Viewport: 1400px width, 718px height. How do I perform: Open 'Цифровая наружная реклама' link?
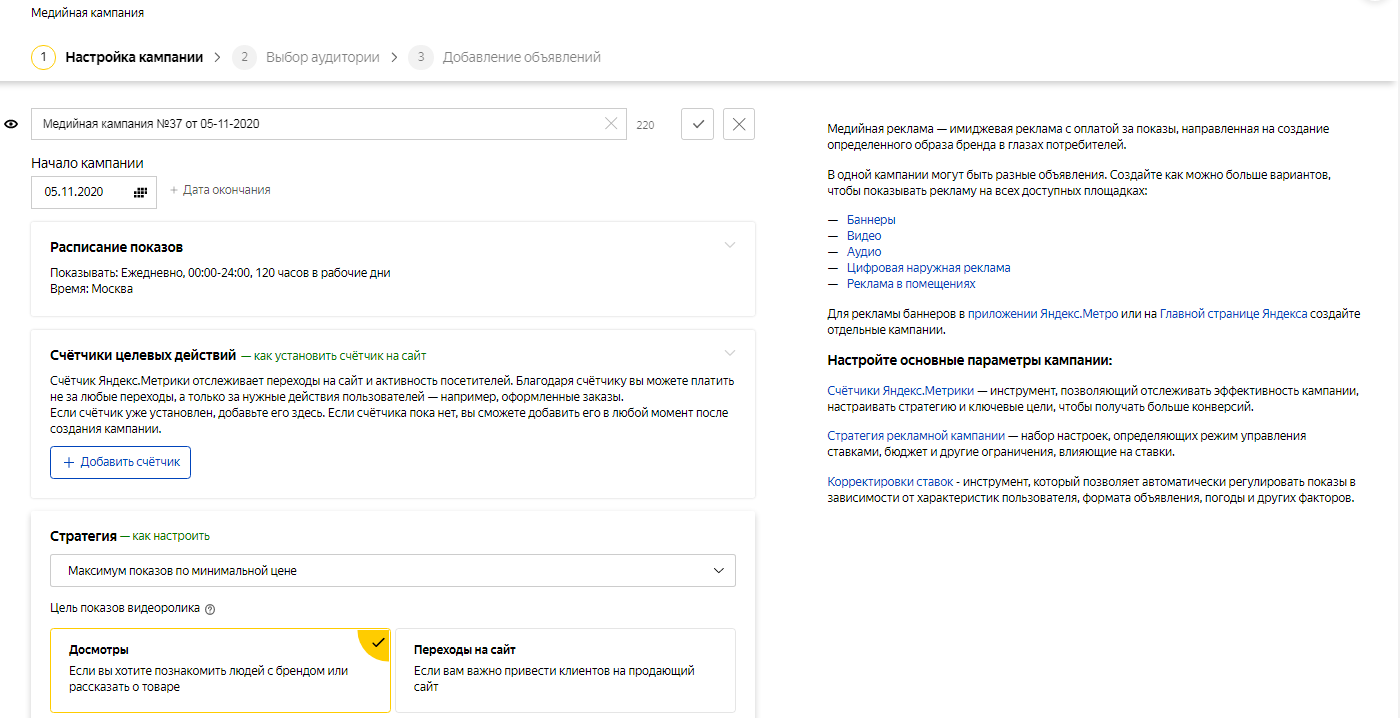click(928, 268)
